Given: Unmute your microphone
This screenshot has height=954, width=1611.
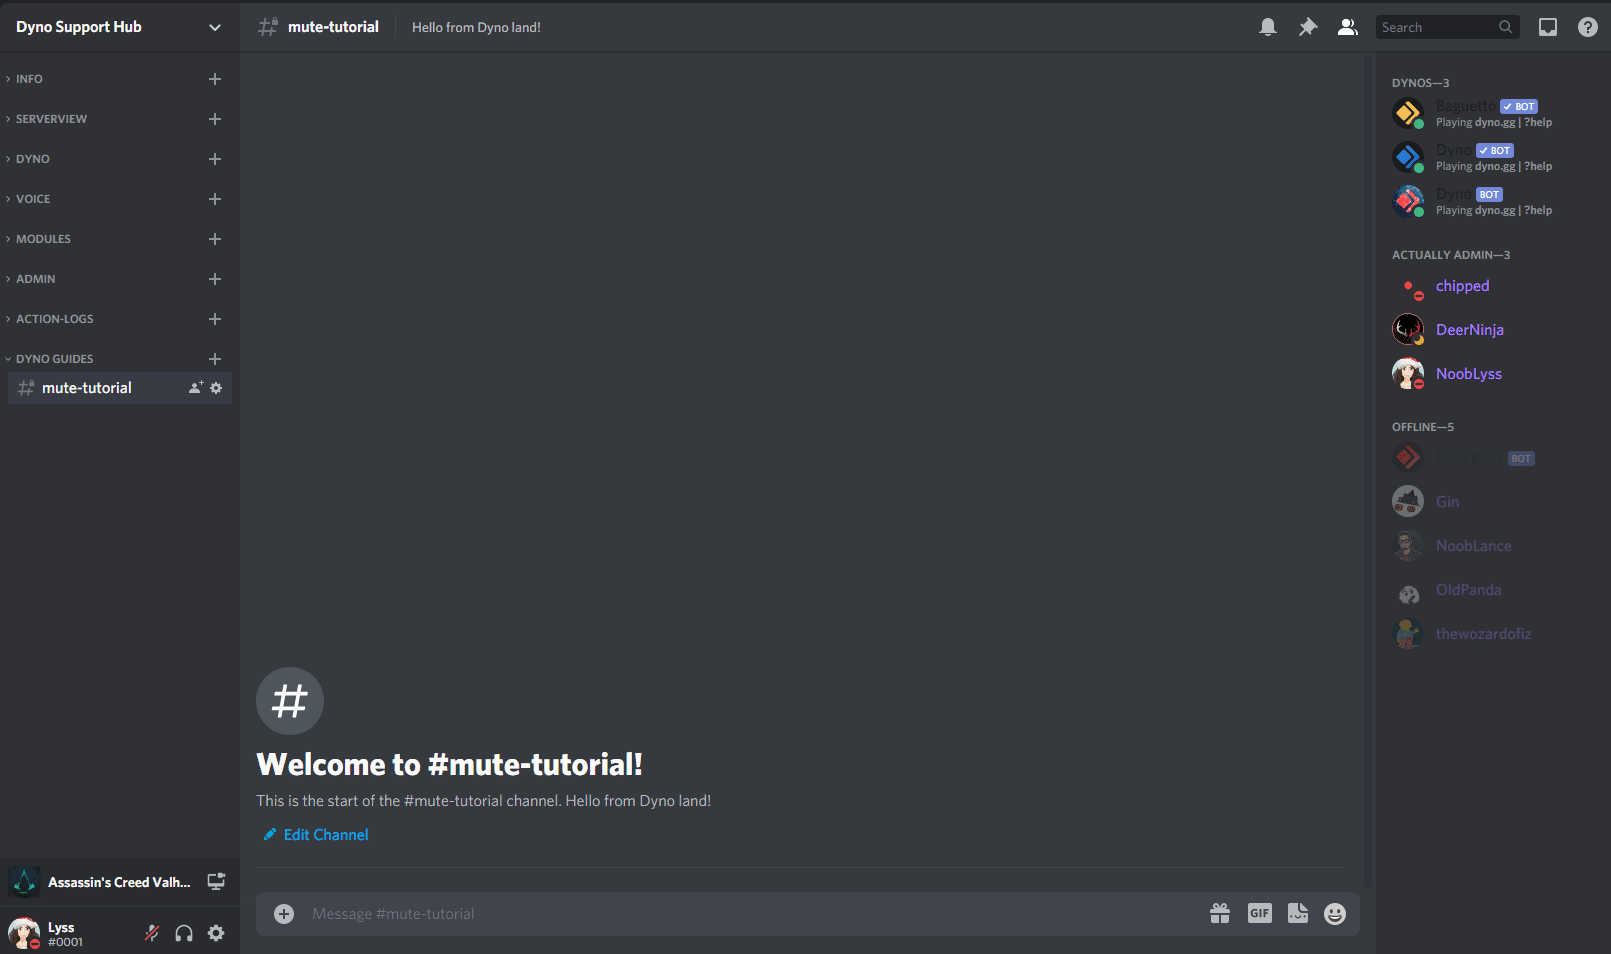Looking at the screenshot, I should 151,932.
